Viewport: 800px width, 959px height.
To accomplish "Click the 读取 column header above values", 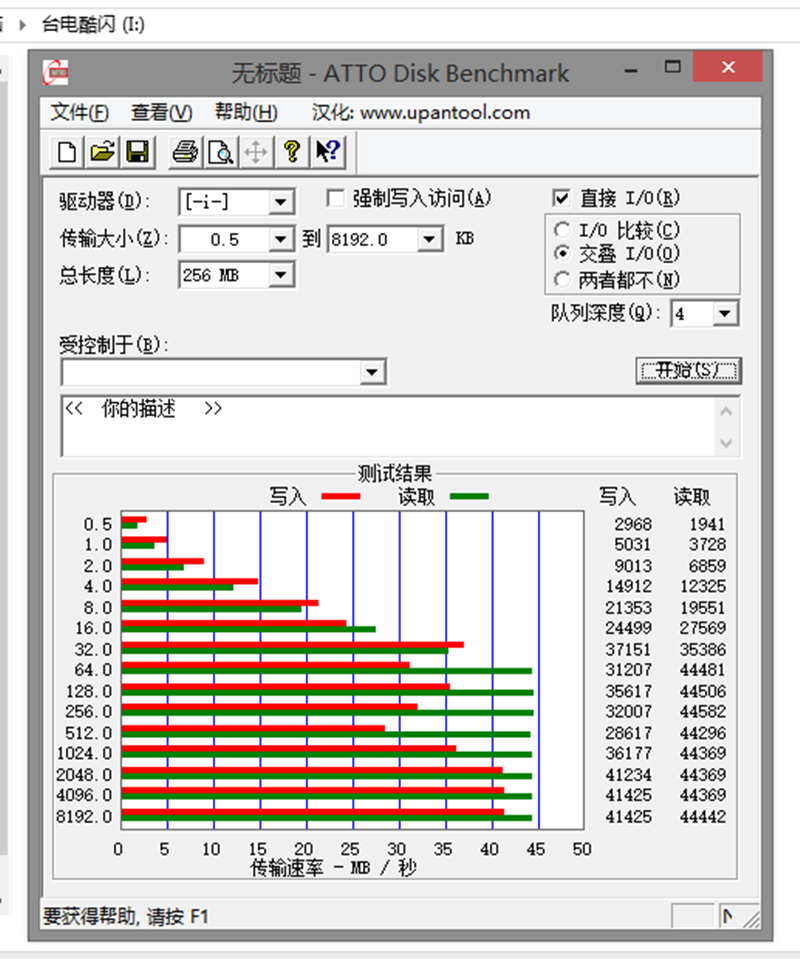I will (x=692, y=496).
